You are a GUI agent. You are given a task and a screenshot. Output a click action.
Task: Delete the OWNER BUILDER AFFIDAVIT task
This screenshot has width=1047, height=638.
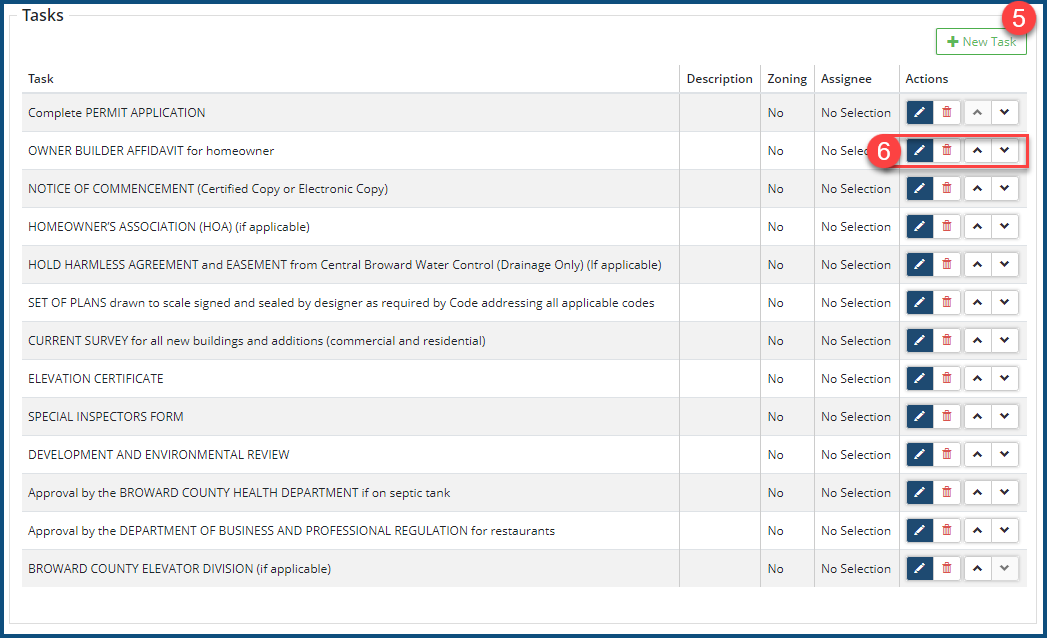coord(947,150)
